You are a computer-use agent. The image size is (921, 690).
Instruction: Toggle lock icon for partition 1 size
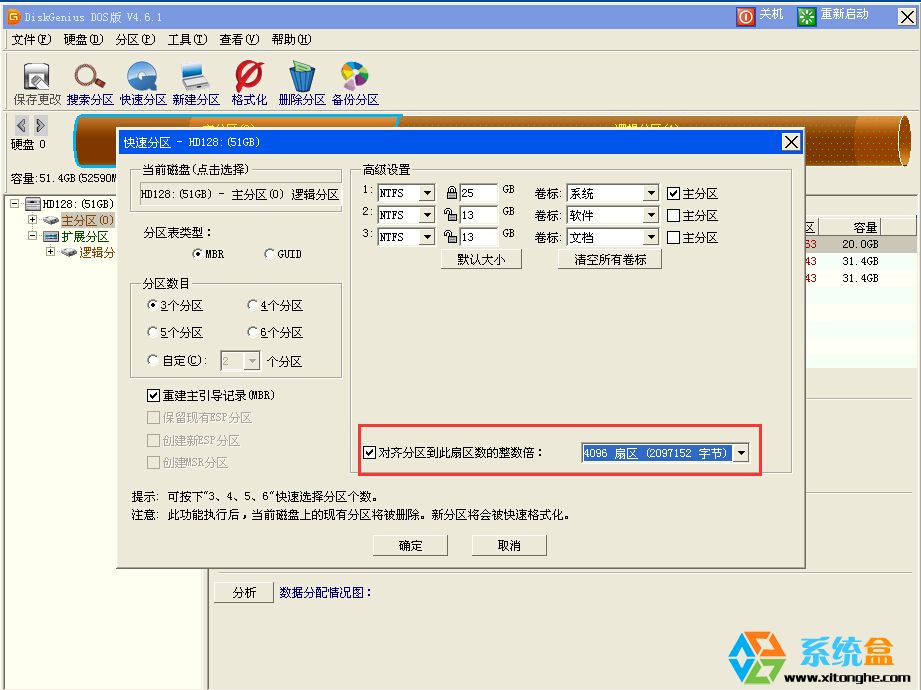452,193
